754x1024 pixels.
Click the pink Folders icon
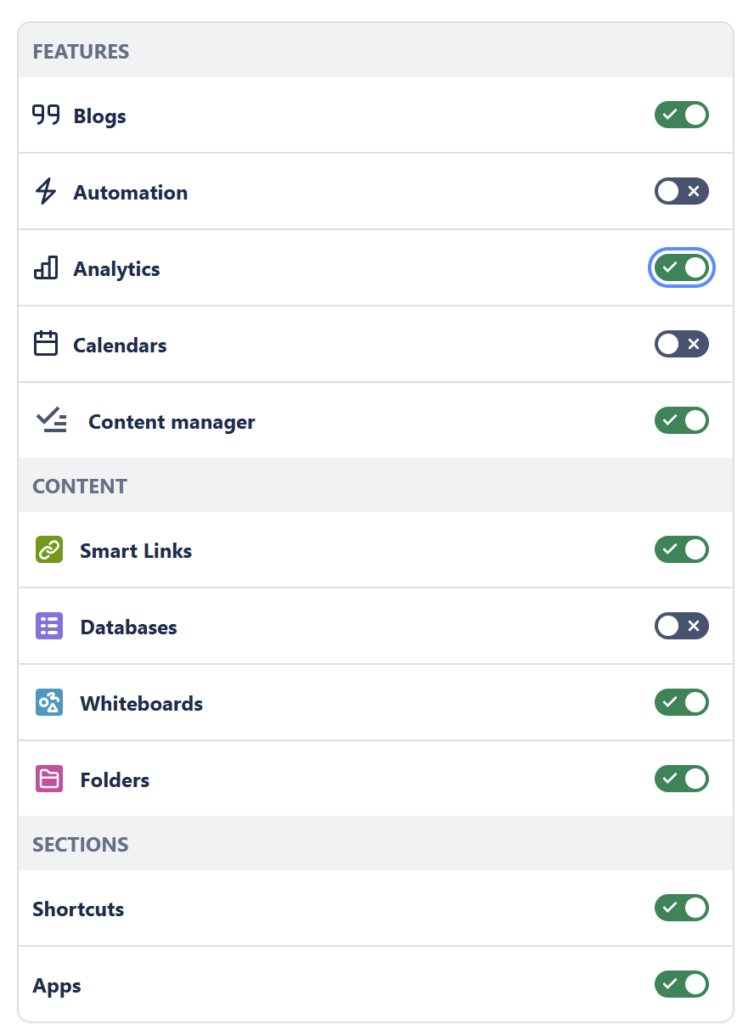(x=49, y=779)
